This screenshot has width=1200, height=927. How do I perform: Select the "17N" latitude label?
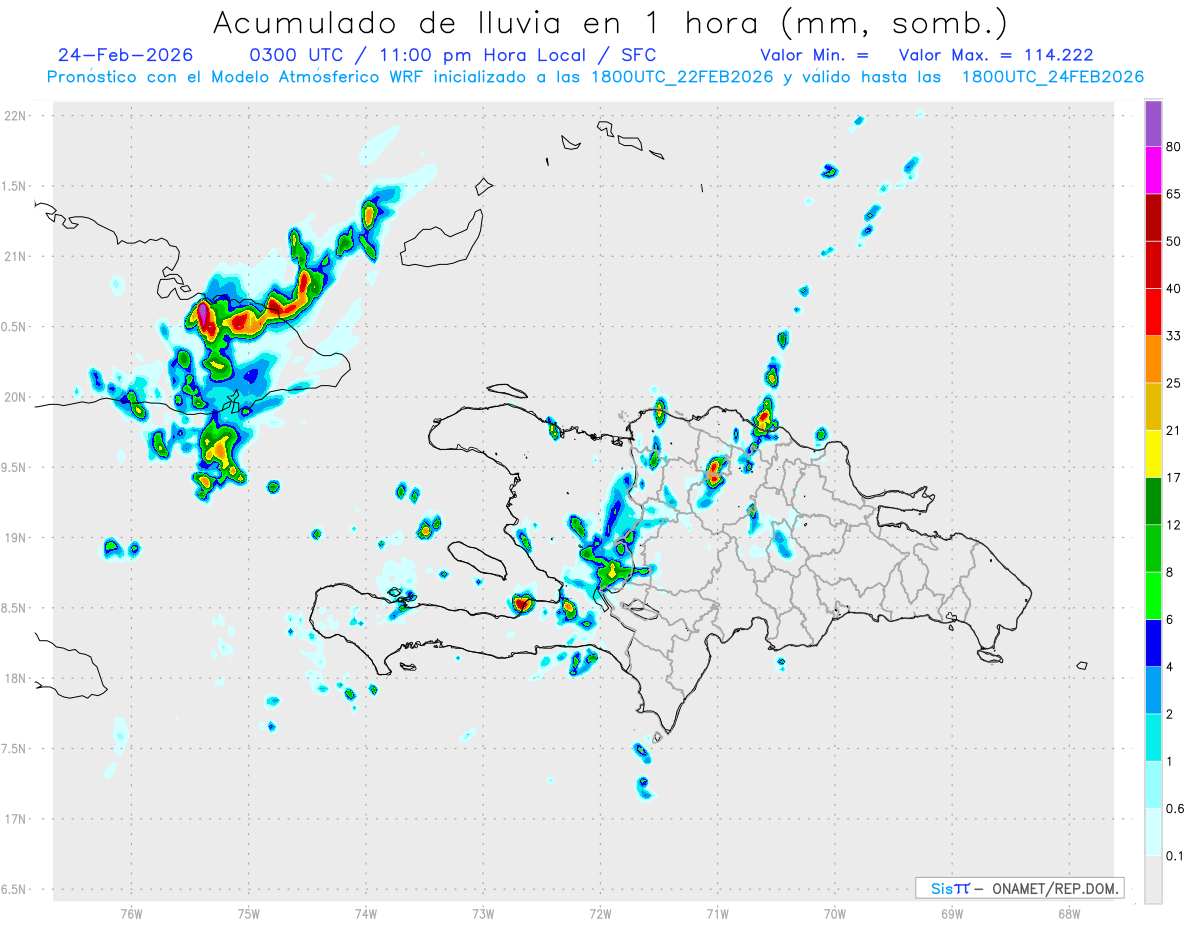click(16, 819)
